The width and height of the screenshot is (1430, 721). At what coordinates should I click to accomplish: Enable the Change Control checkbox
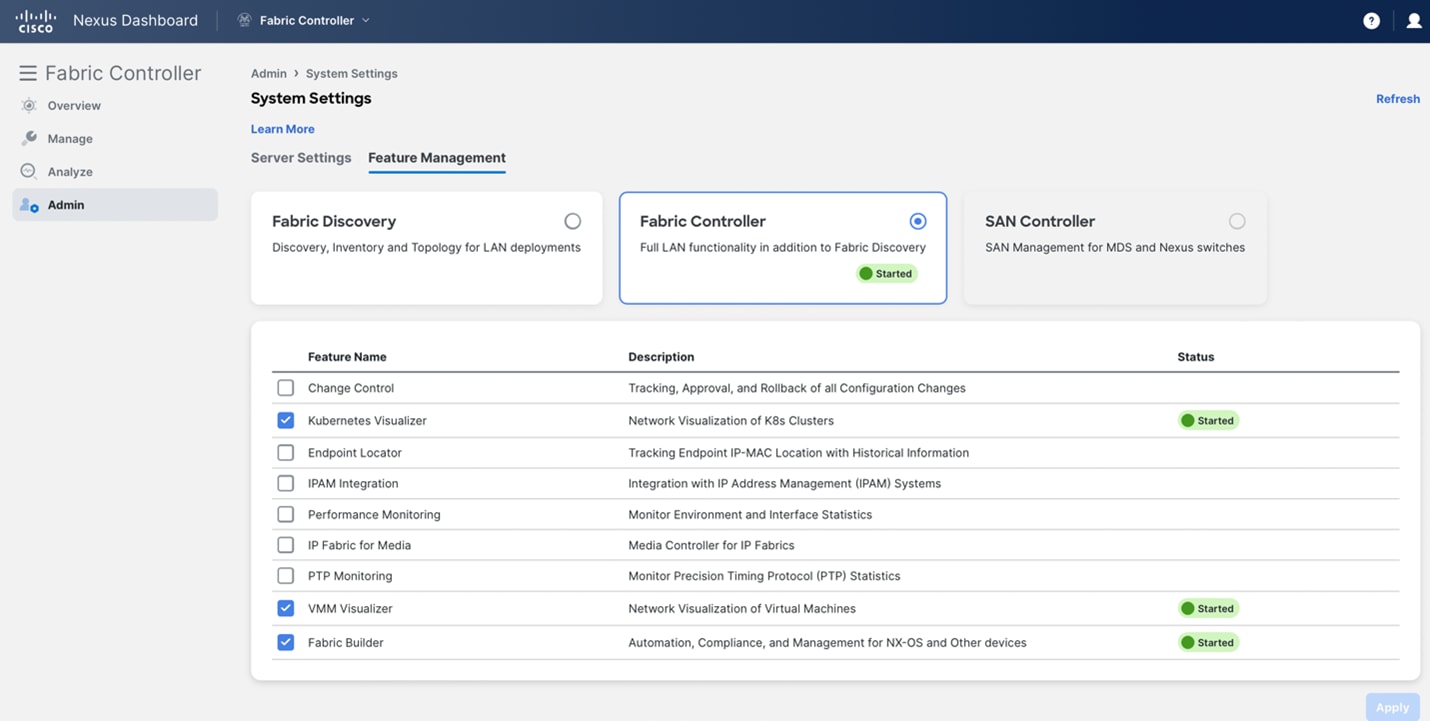[x=286, y=388]
